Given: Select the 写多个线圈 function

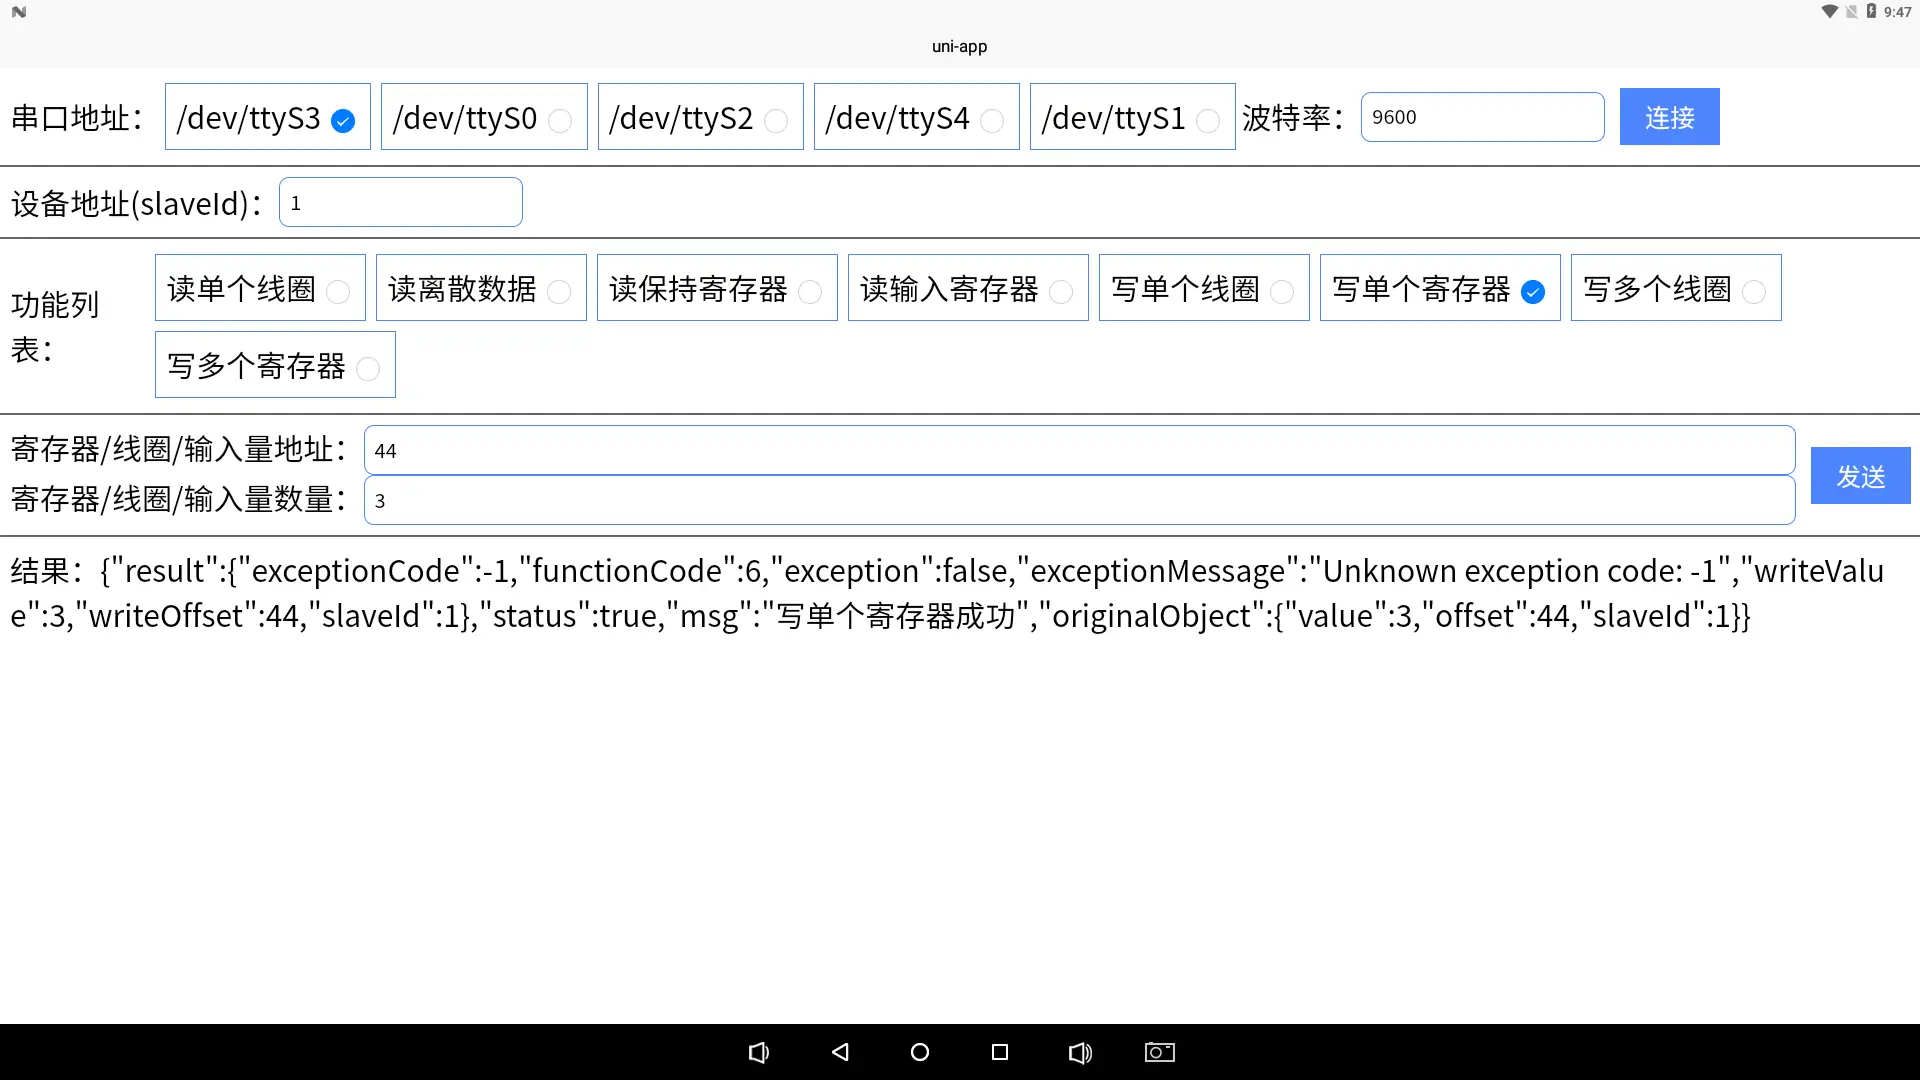Looking at the screenshot, I should (1676, 288).
